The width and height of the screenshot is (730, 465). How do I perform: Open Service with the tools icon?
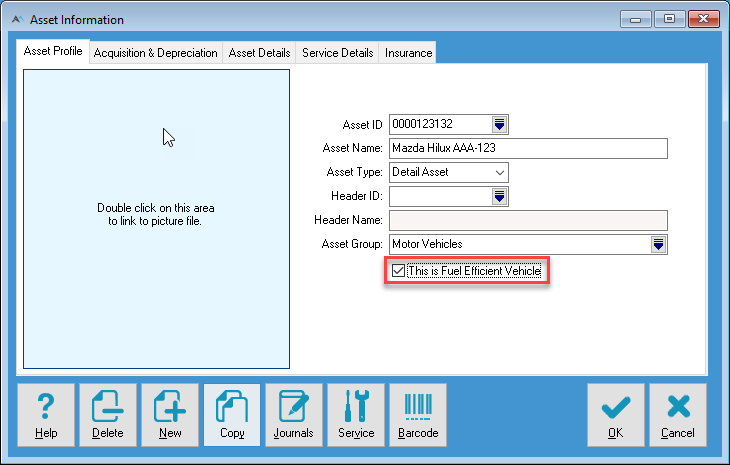356,415
